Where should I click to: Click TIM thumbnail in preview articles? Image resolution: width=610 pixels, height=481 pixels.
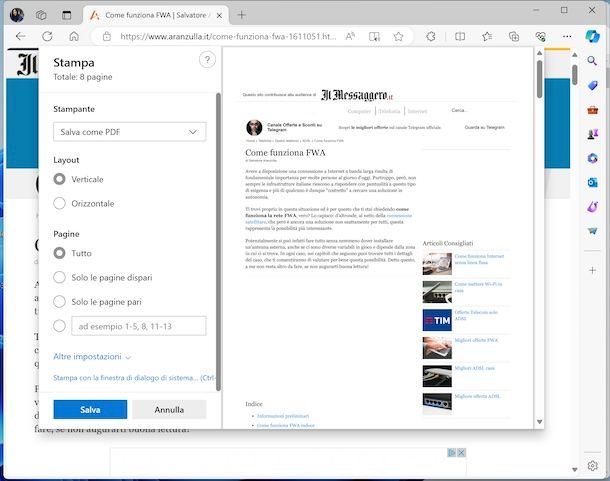[437, 320]
